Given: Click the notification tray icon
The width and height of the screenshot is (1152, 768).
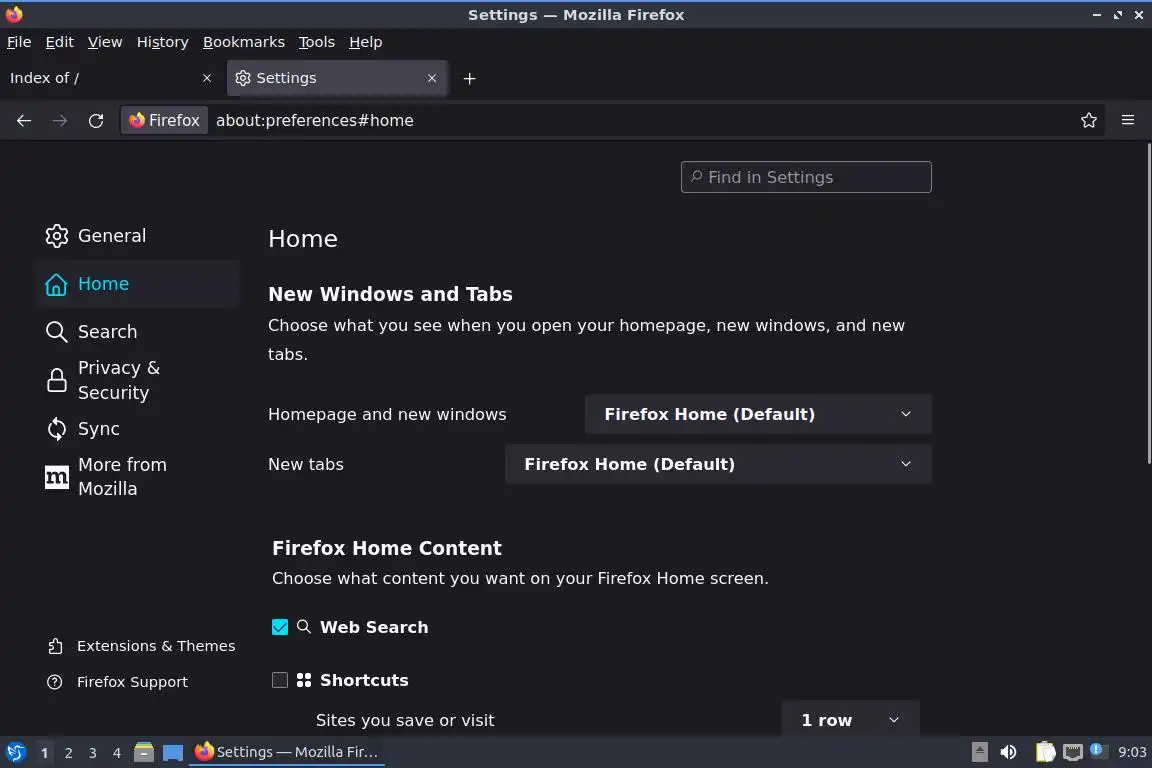Looking at the screenshot, I should [x=1097, y=750].
